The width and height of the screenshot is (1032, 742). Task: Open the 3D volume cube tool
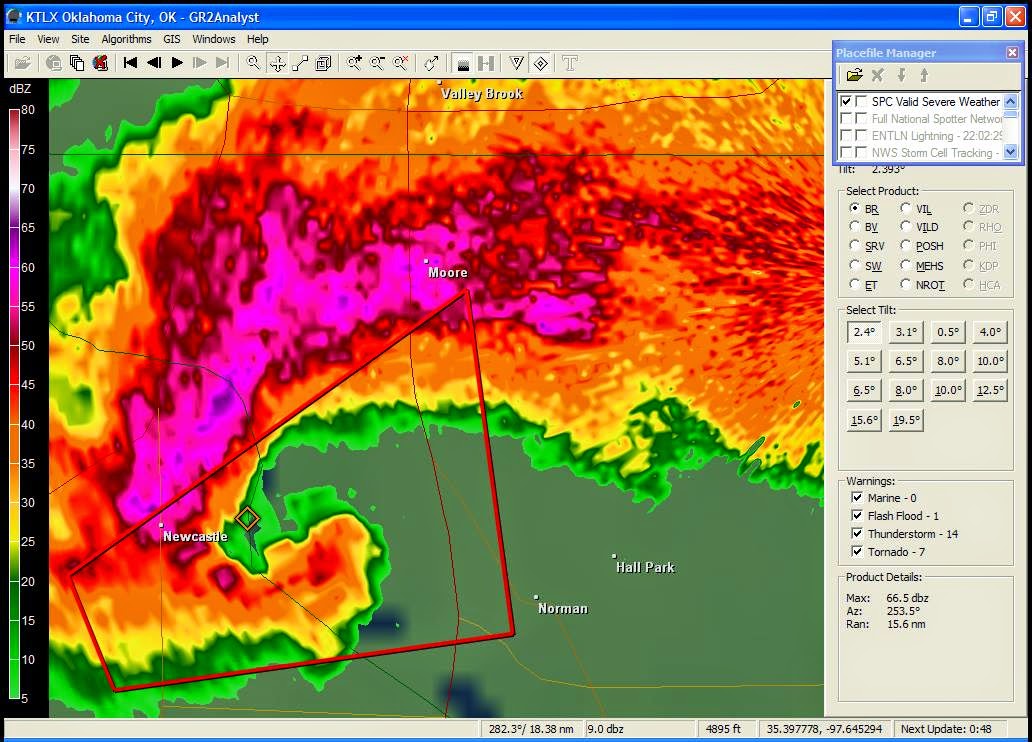323,63
